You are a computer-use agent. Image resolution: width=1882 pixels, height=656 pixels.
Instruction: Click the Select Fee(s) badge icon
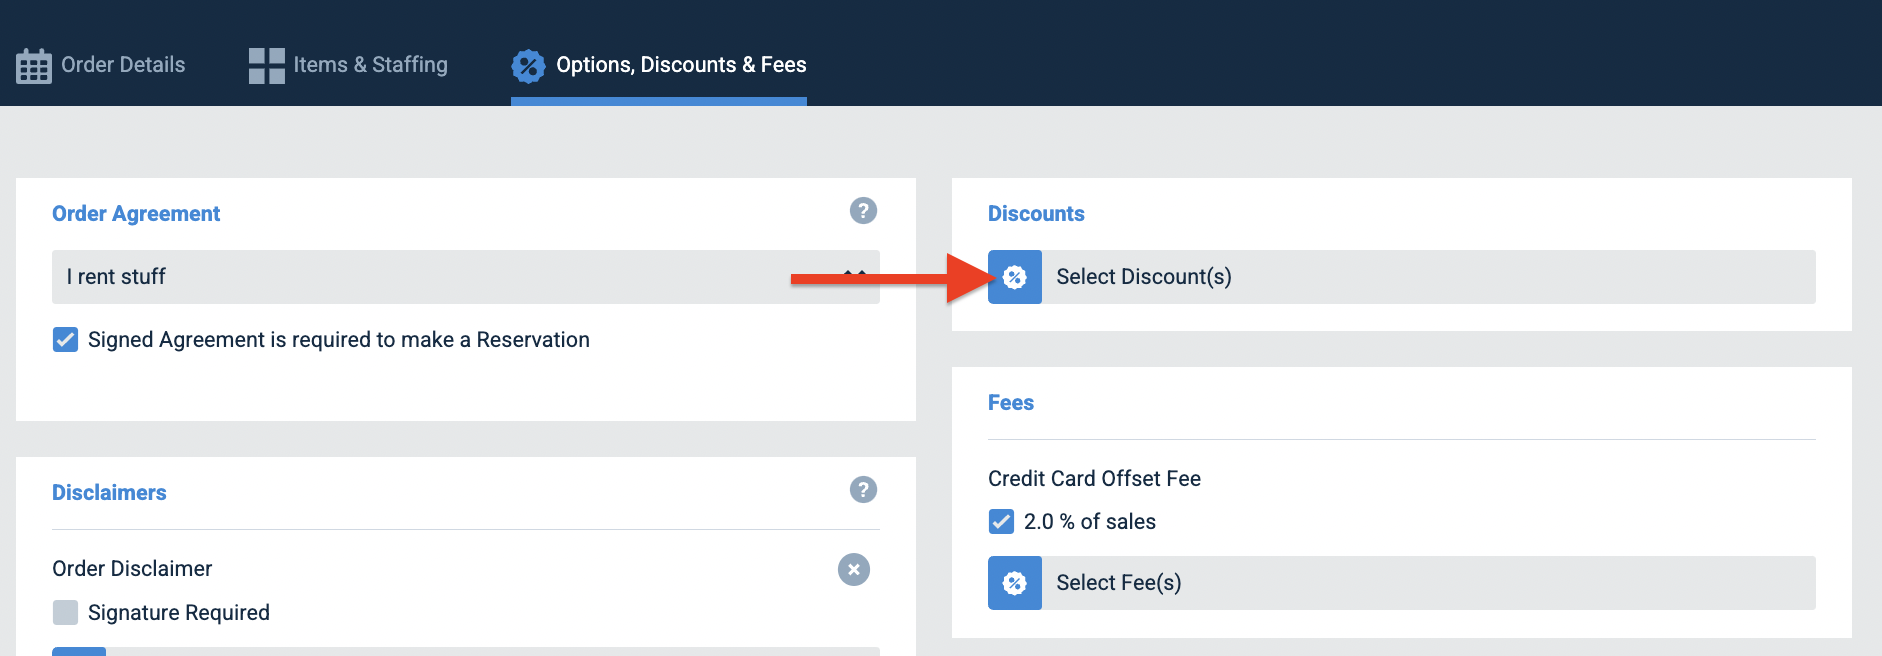click(1015, 583)
